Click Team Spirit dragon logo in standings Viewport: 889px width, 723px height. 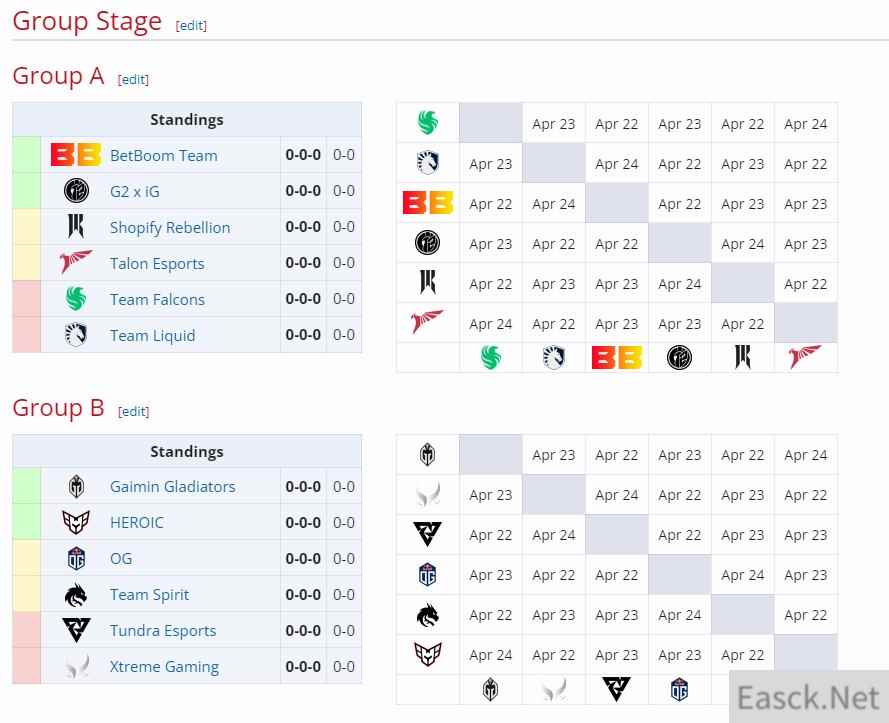(76, 595)
